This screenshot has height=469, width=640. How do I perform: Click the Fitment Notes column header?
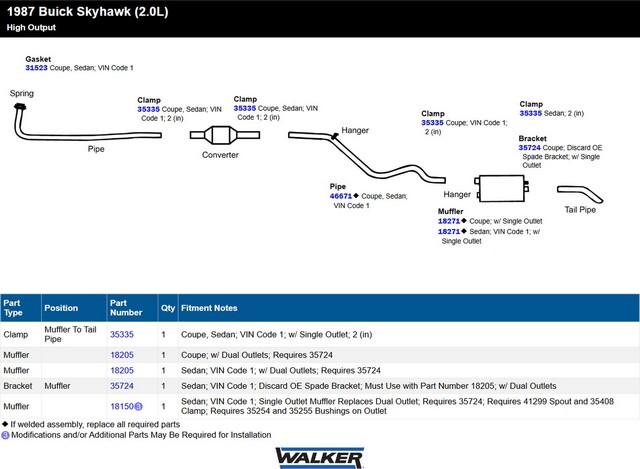208,308
